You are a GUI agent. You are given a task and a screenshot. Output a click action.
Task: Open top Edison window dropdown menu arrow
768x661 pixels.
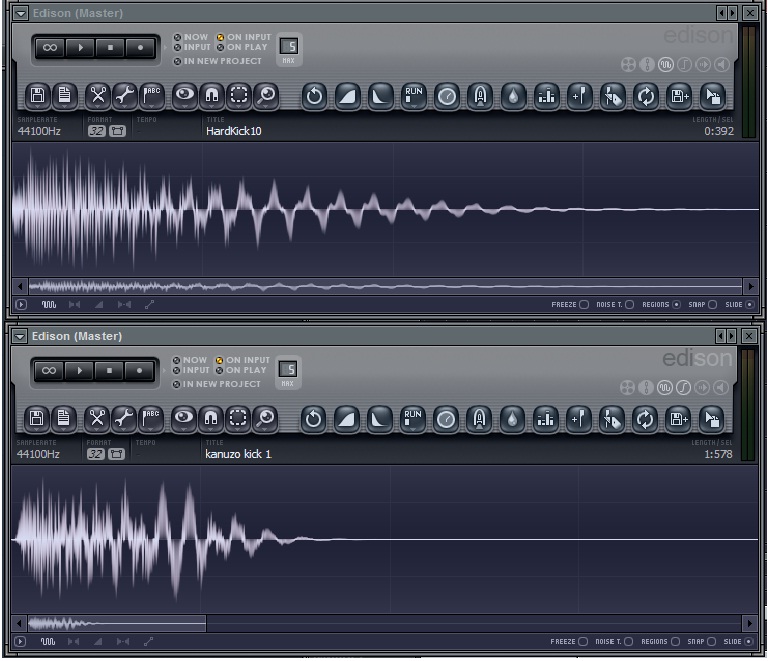click(20, 13)
